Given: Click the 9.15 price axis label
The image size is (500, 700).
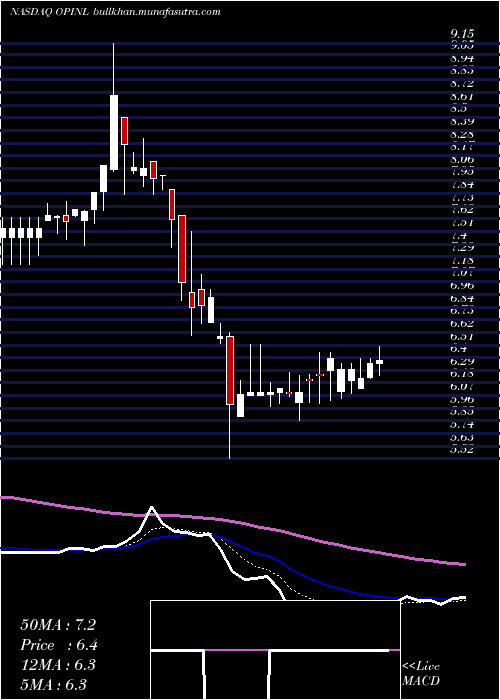Looking at the screenshot, I should [x=462, y=33].
